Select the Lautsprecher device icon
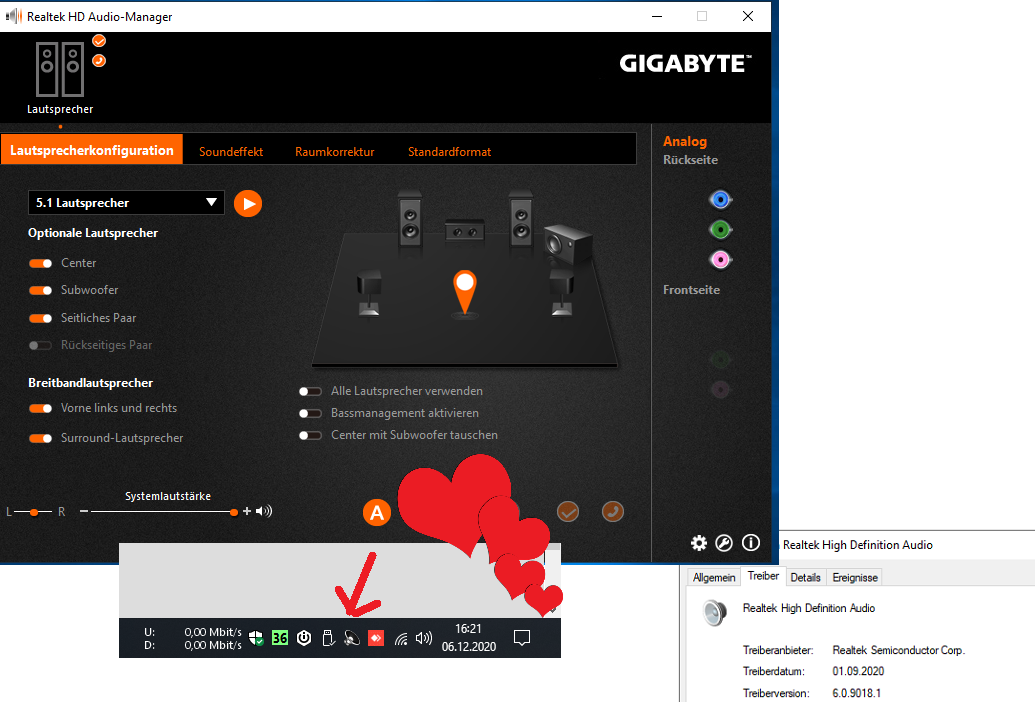 59,69
